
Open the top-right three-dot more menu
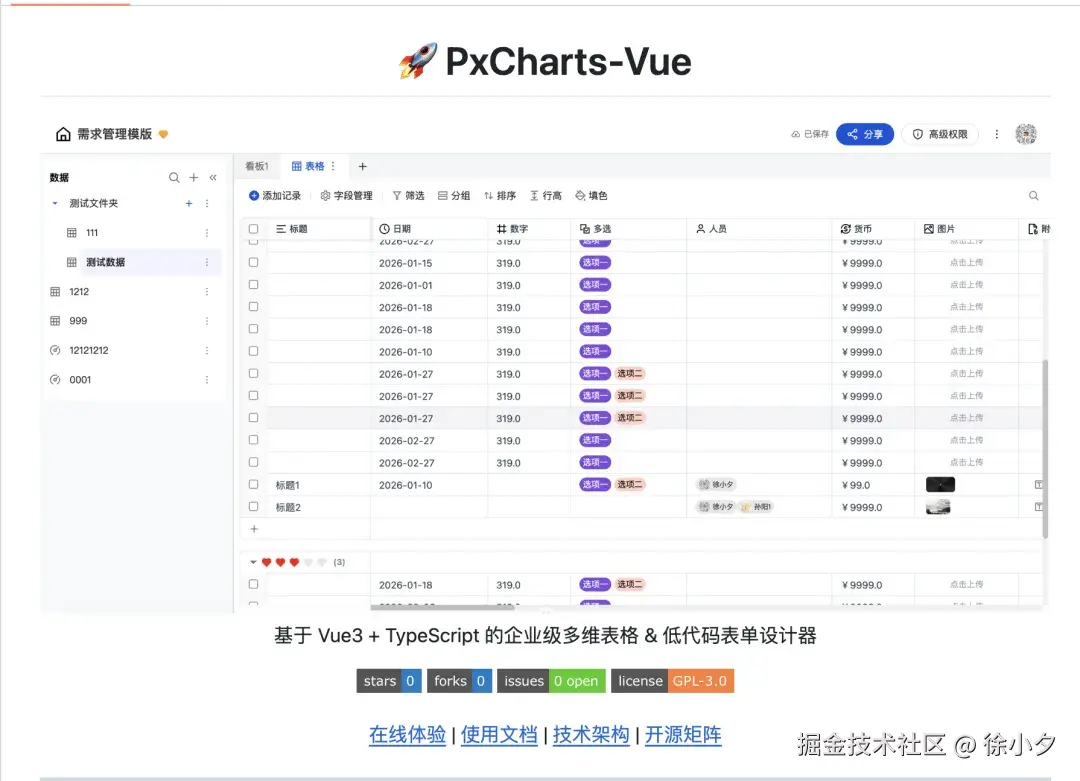point(997,134)
